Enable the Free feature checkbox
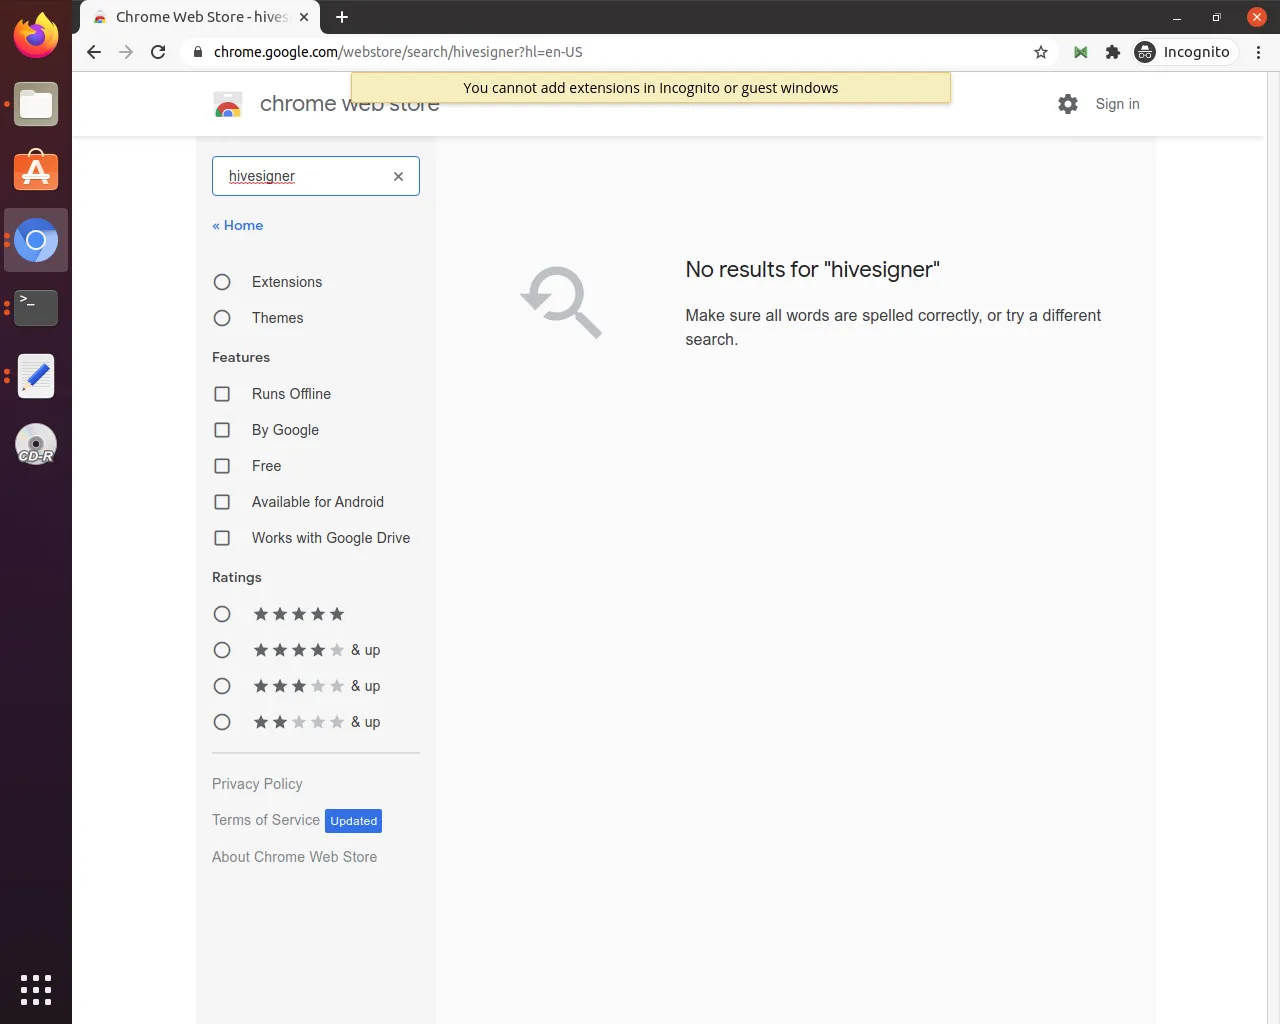The height and width of the screenshot is (1024, 1280). 222,466
